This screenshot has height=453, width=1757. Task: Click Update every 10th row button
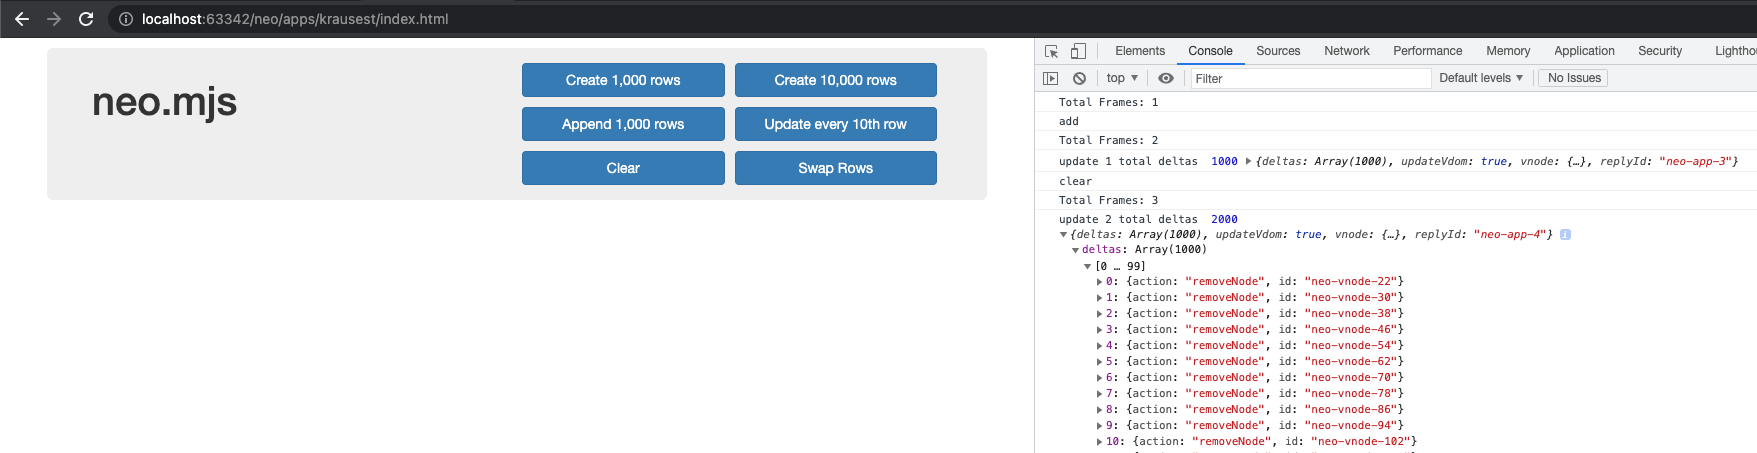click(x=836, y=124)
